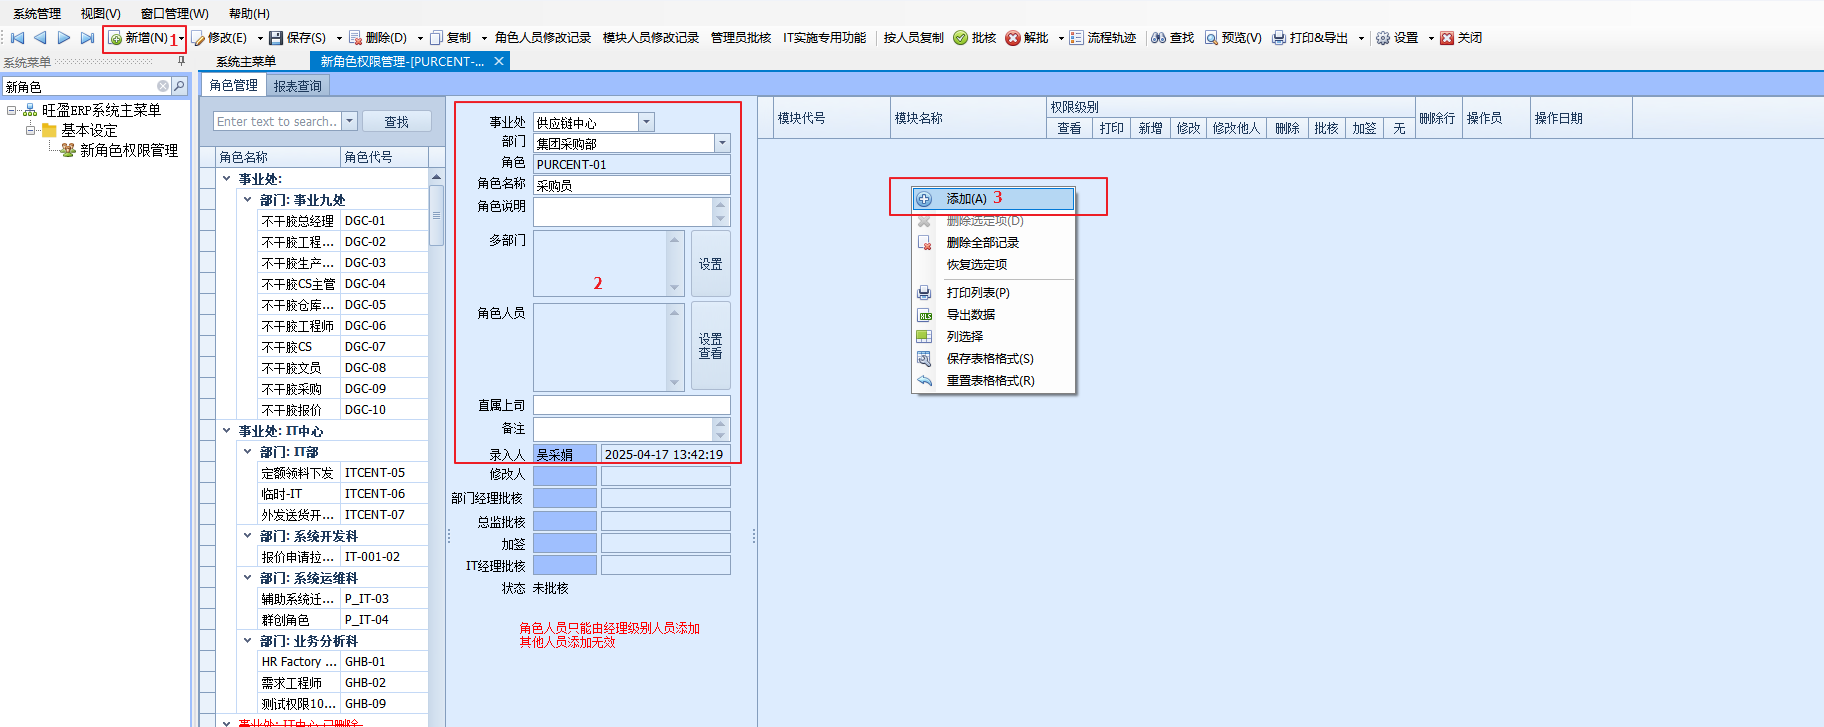Collapse the 部门: 事业九处 group
Screen dimensions: 1824x727
pos(248,200)
